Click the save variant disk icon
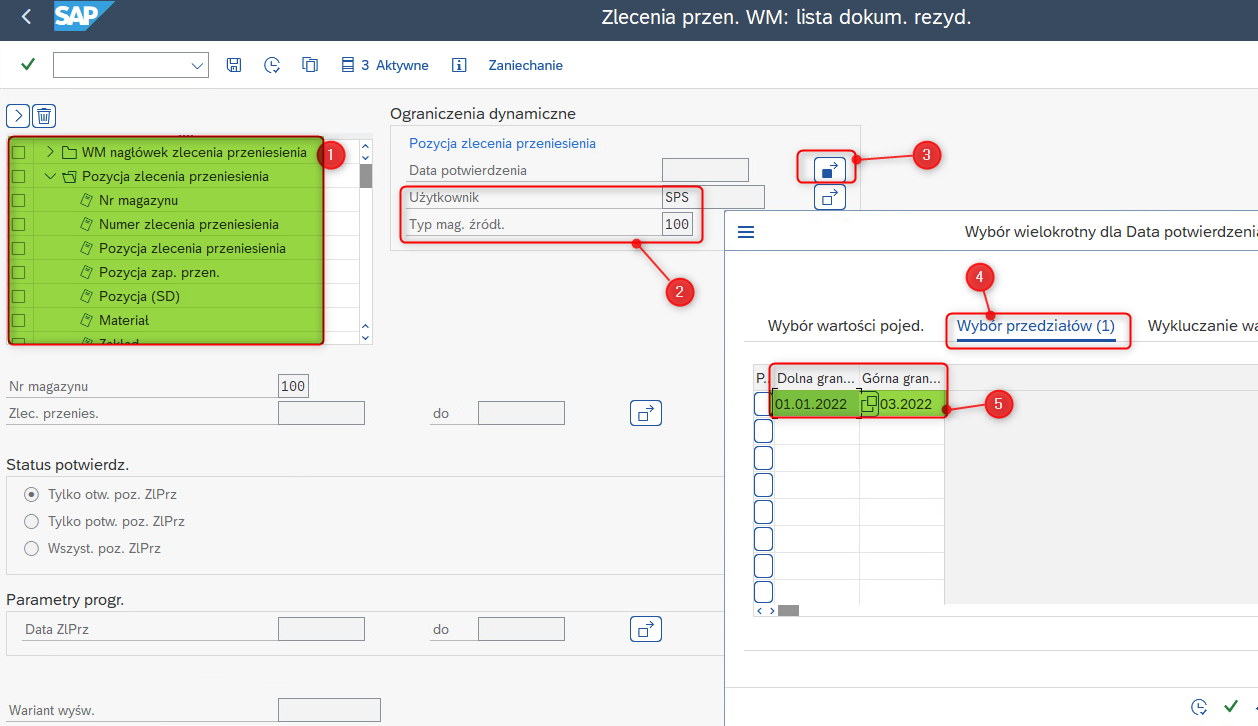This screenshot has height=726, width=1258. click(234, 65)
